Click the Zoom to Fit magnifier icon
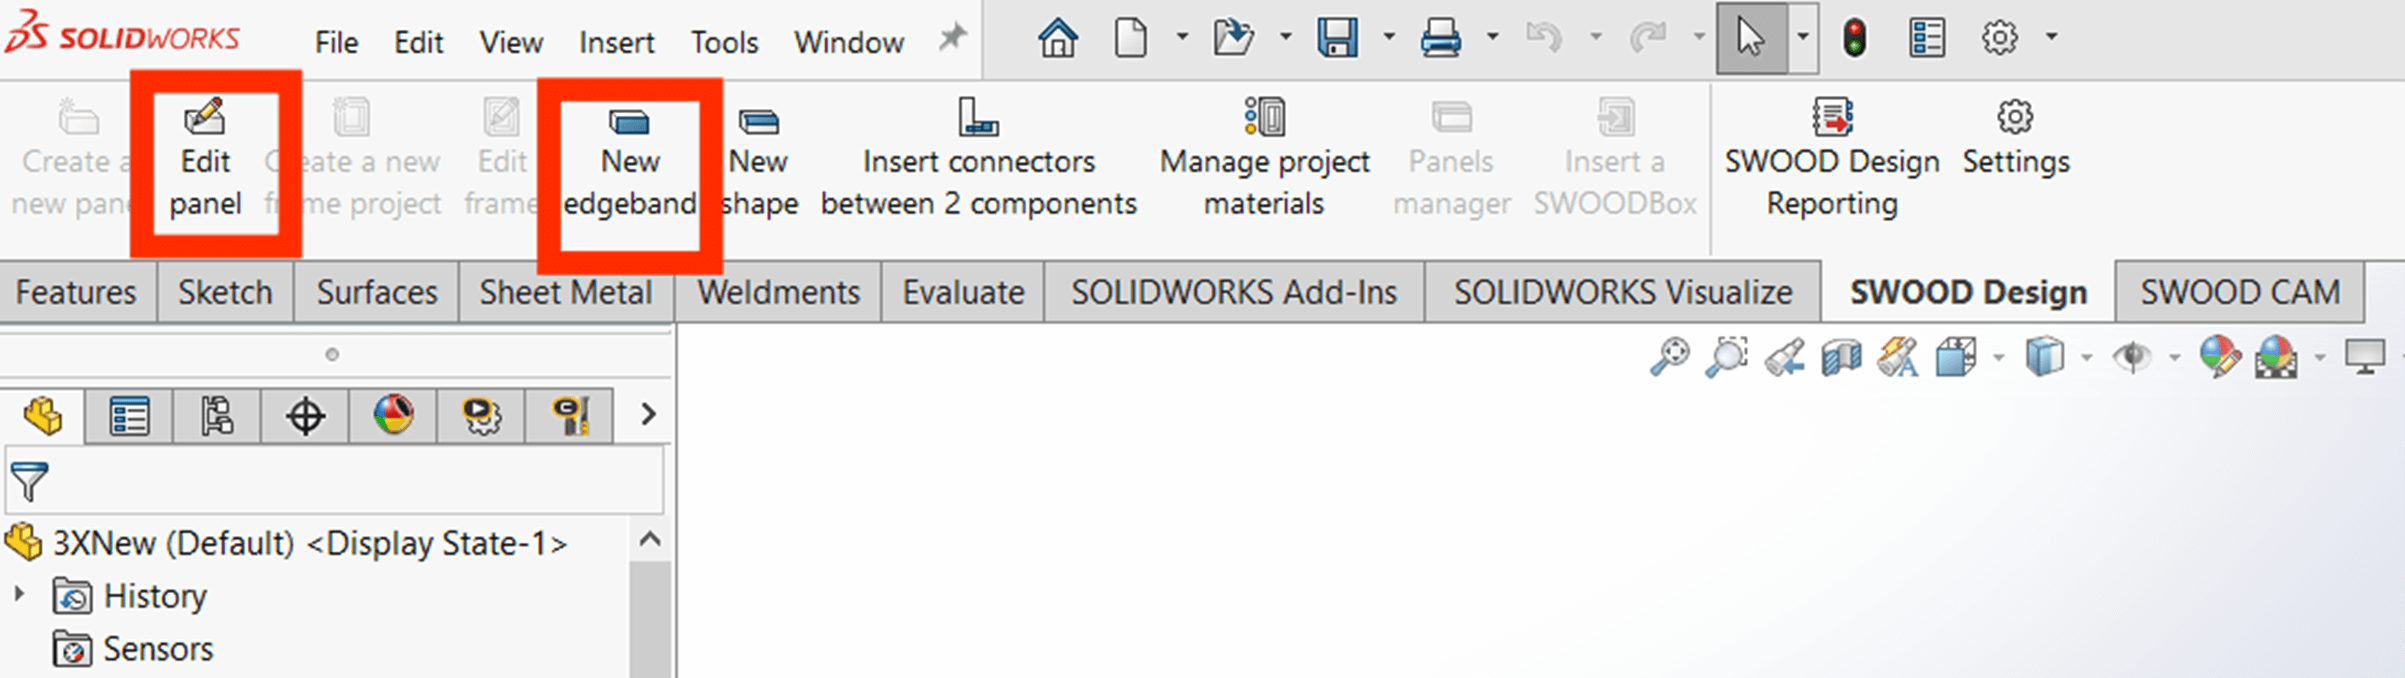Screen dimensions: 2405x678 [x=1669, y=357]
